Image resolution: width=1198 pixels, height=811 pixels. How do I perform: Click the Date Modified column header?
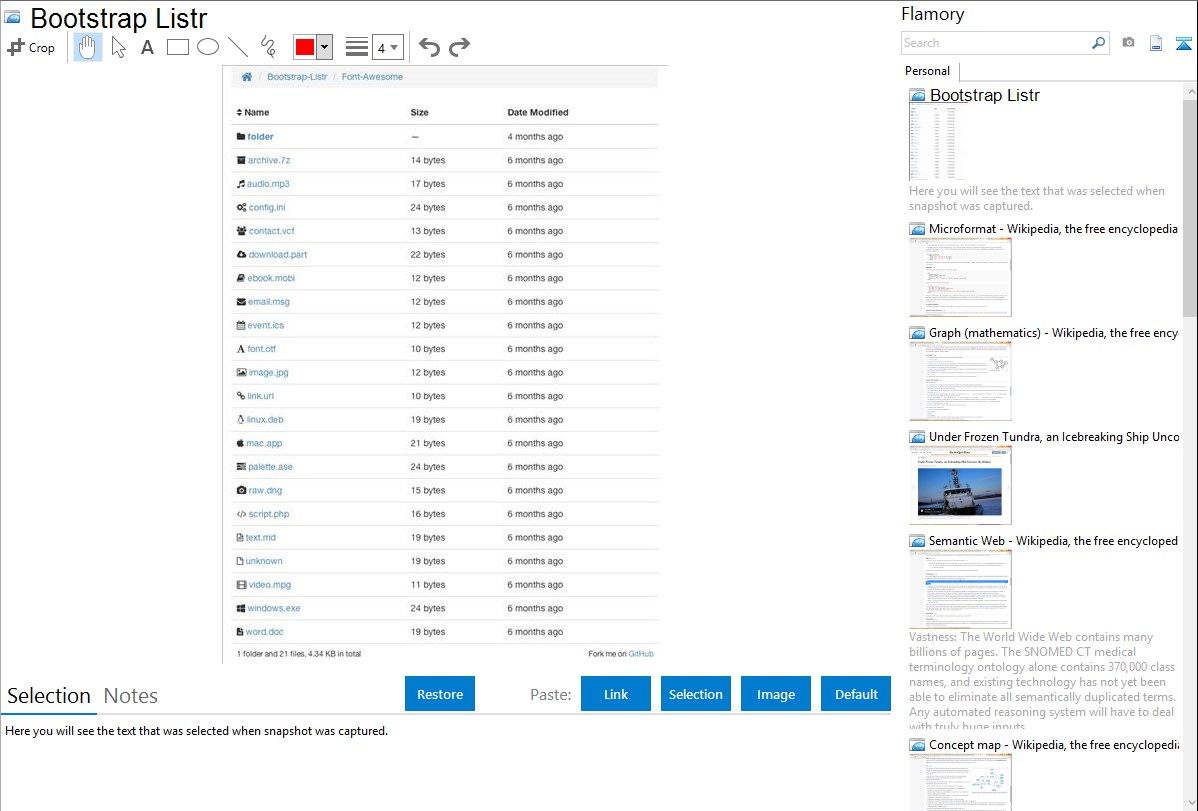coord(538,112)
